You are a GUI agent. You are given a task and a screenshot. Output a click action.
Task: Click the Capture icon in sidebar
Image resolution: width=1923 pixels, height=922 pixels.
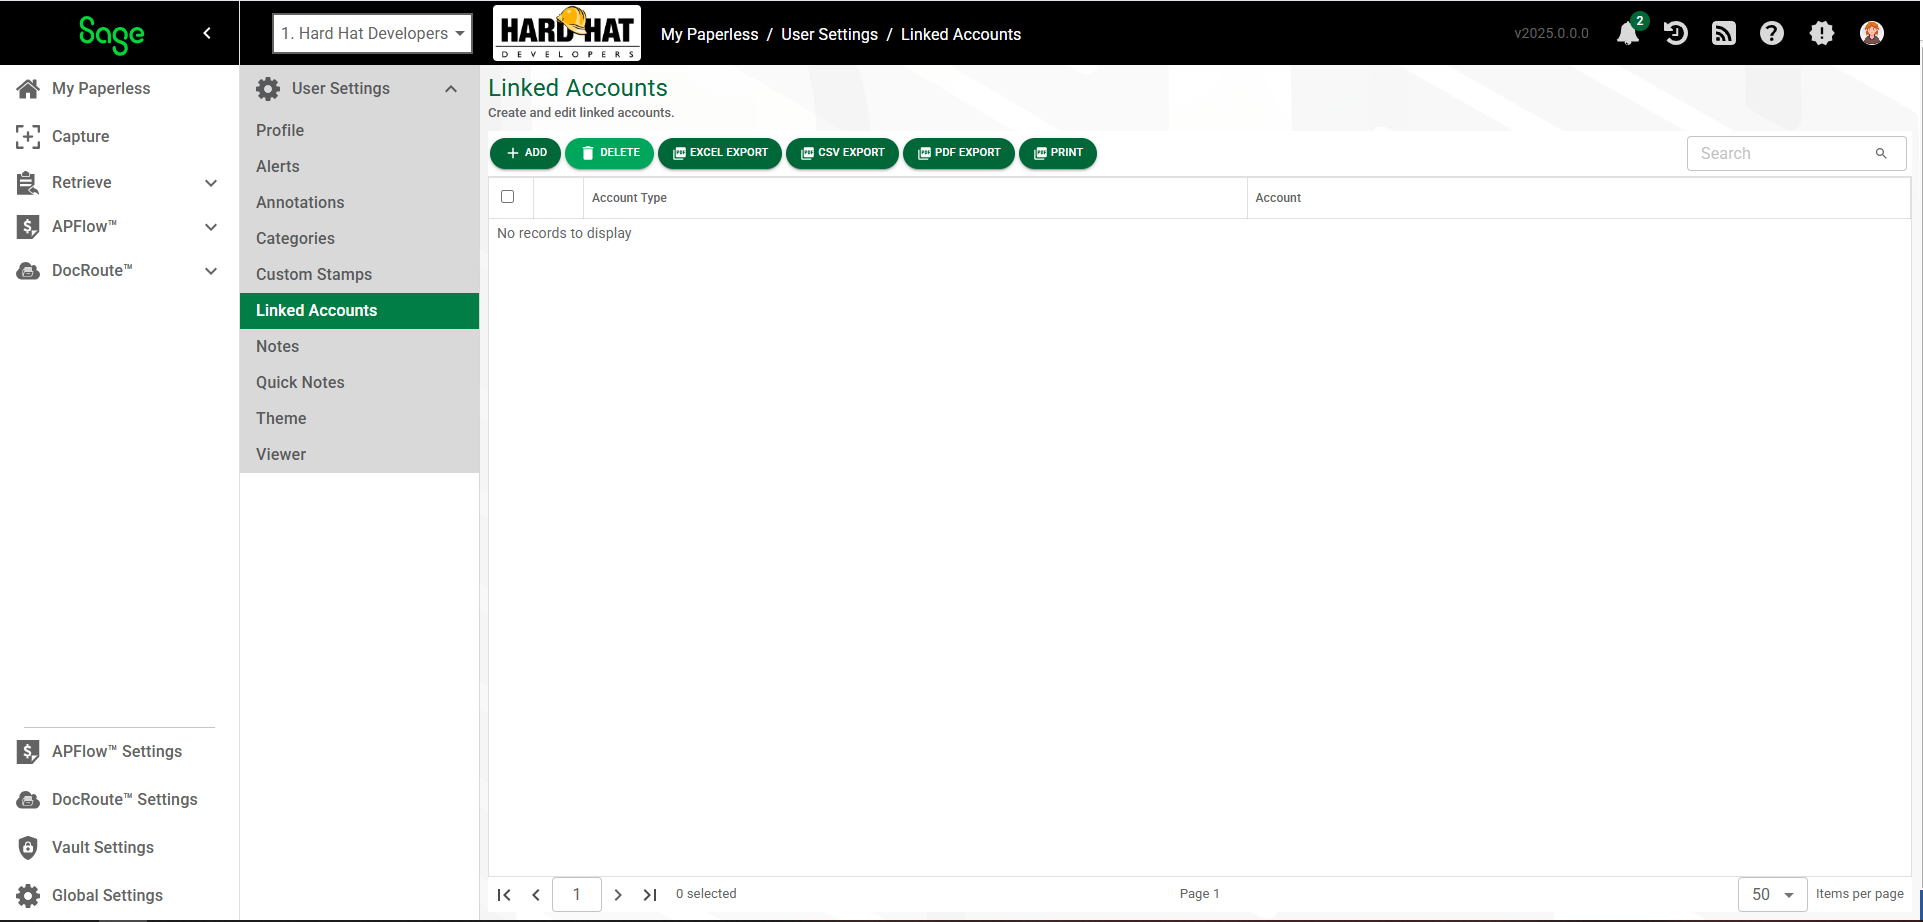click(x=28, y=136)
